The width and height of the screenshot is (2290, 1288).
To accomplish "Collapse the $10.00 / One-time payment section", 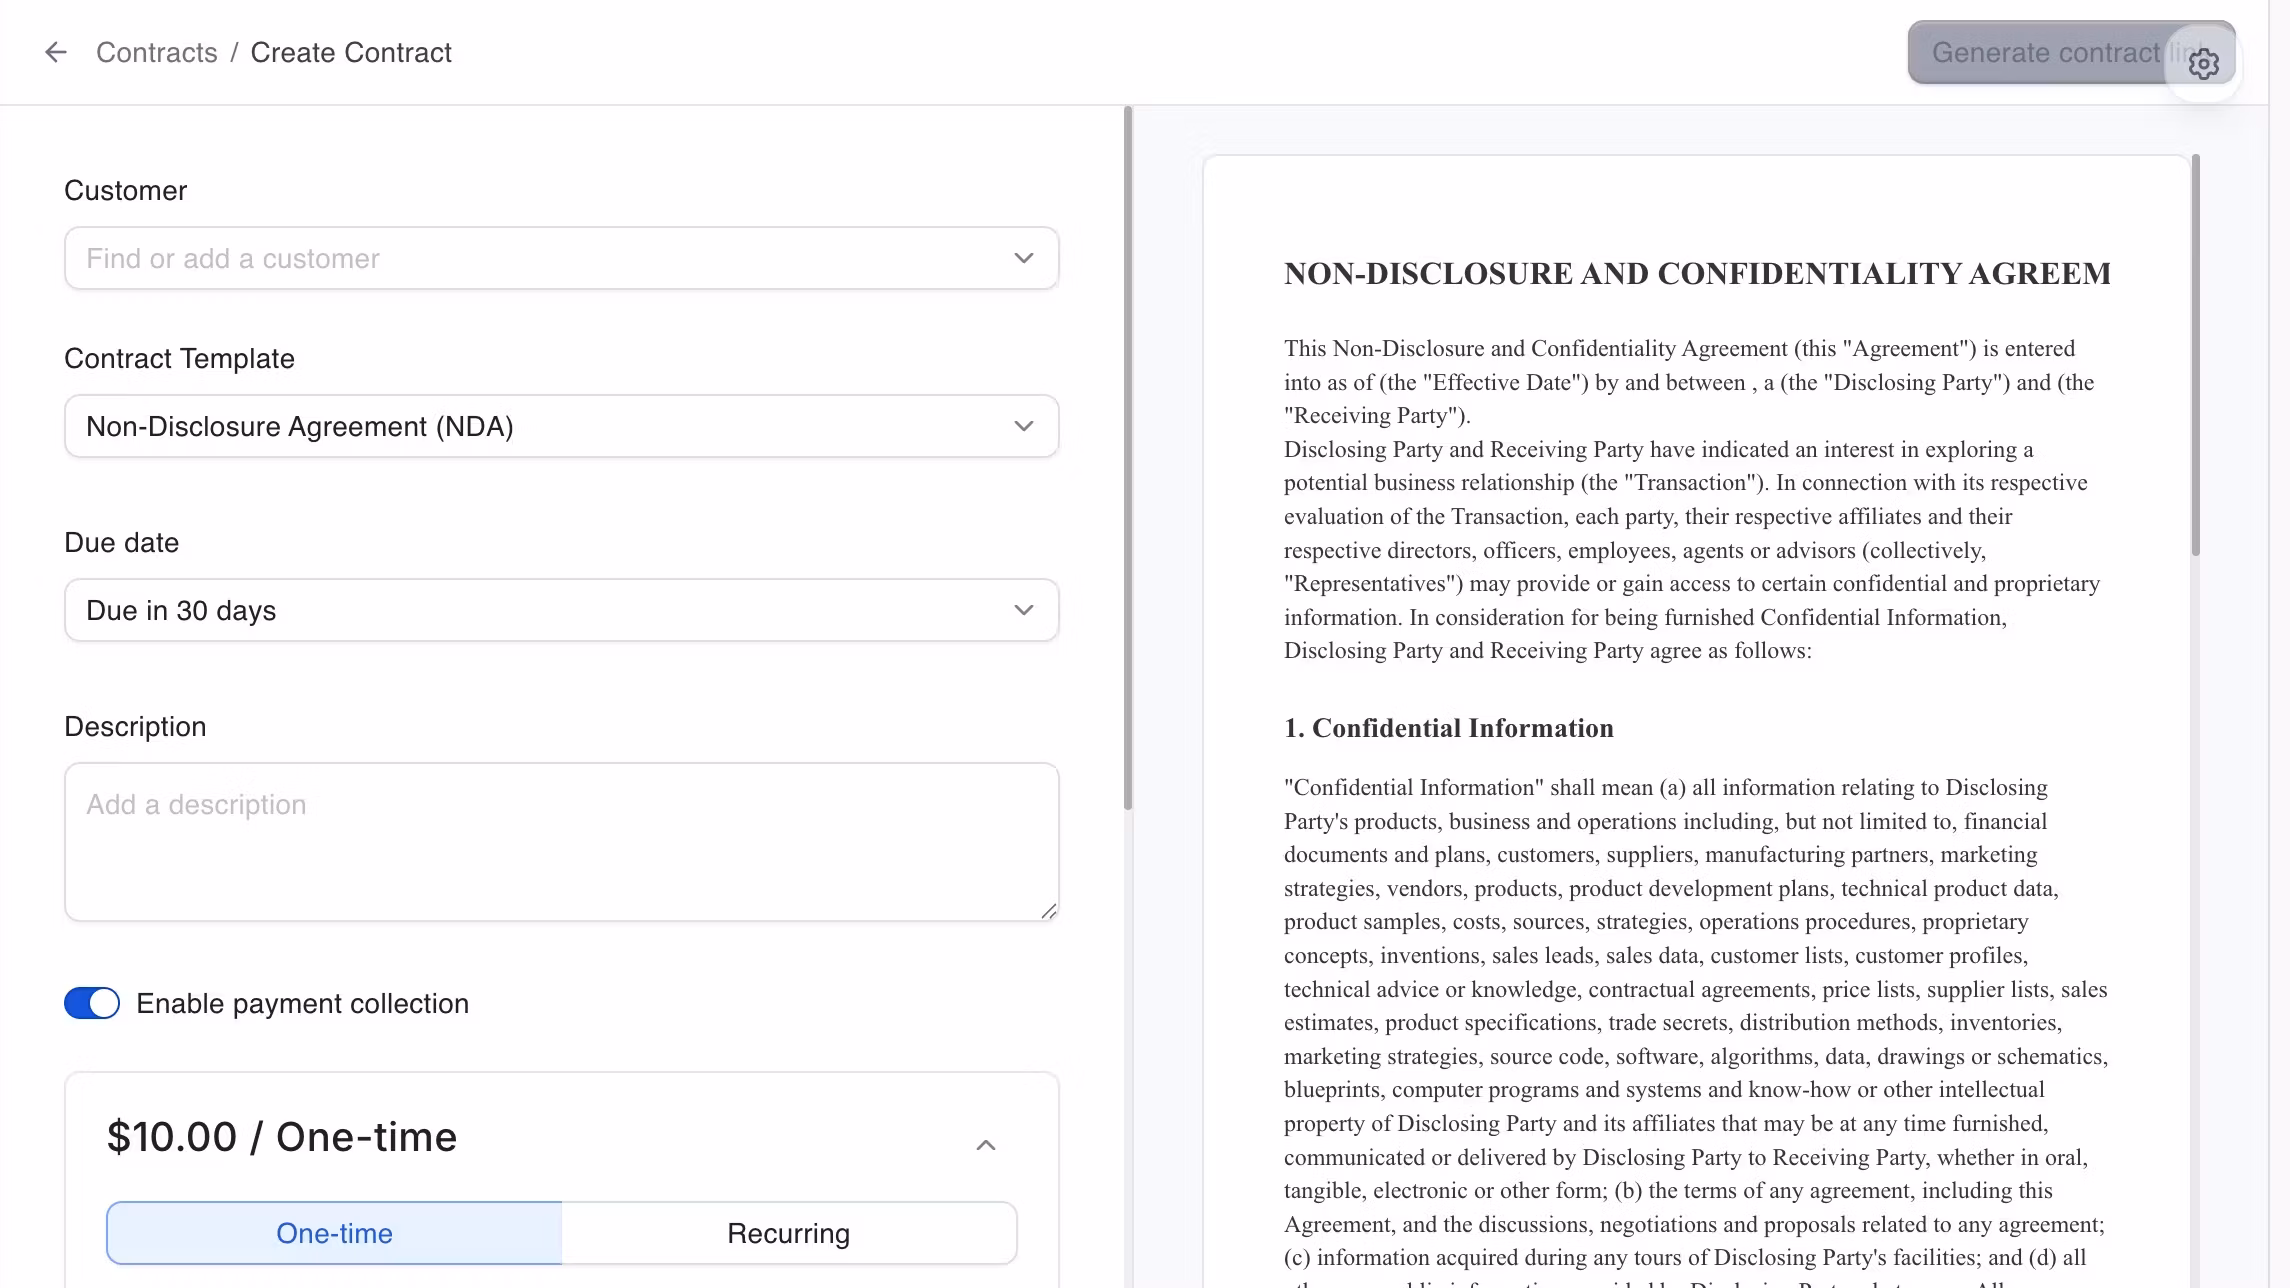I will point(986,1145).
